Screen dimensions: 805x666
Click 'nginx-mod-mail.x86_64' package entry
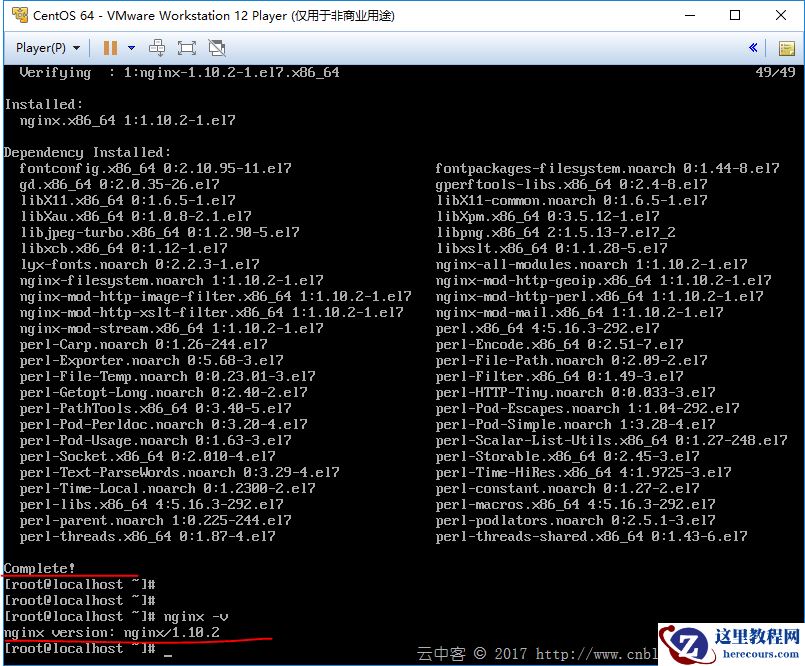click(x=579, y=312)
